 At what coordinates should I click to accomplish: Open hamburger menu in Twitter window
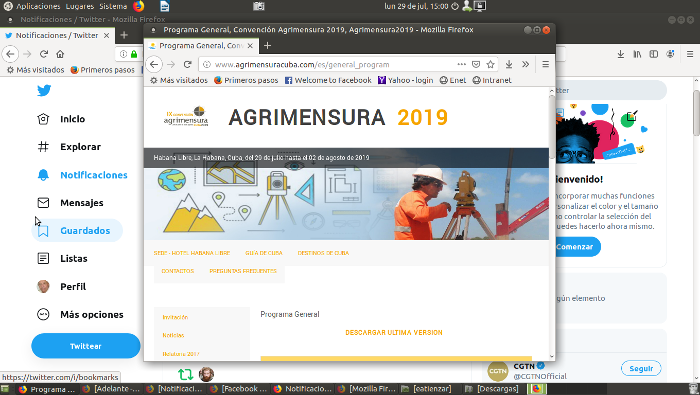[690, 54]
